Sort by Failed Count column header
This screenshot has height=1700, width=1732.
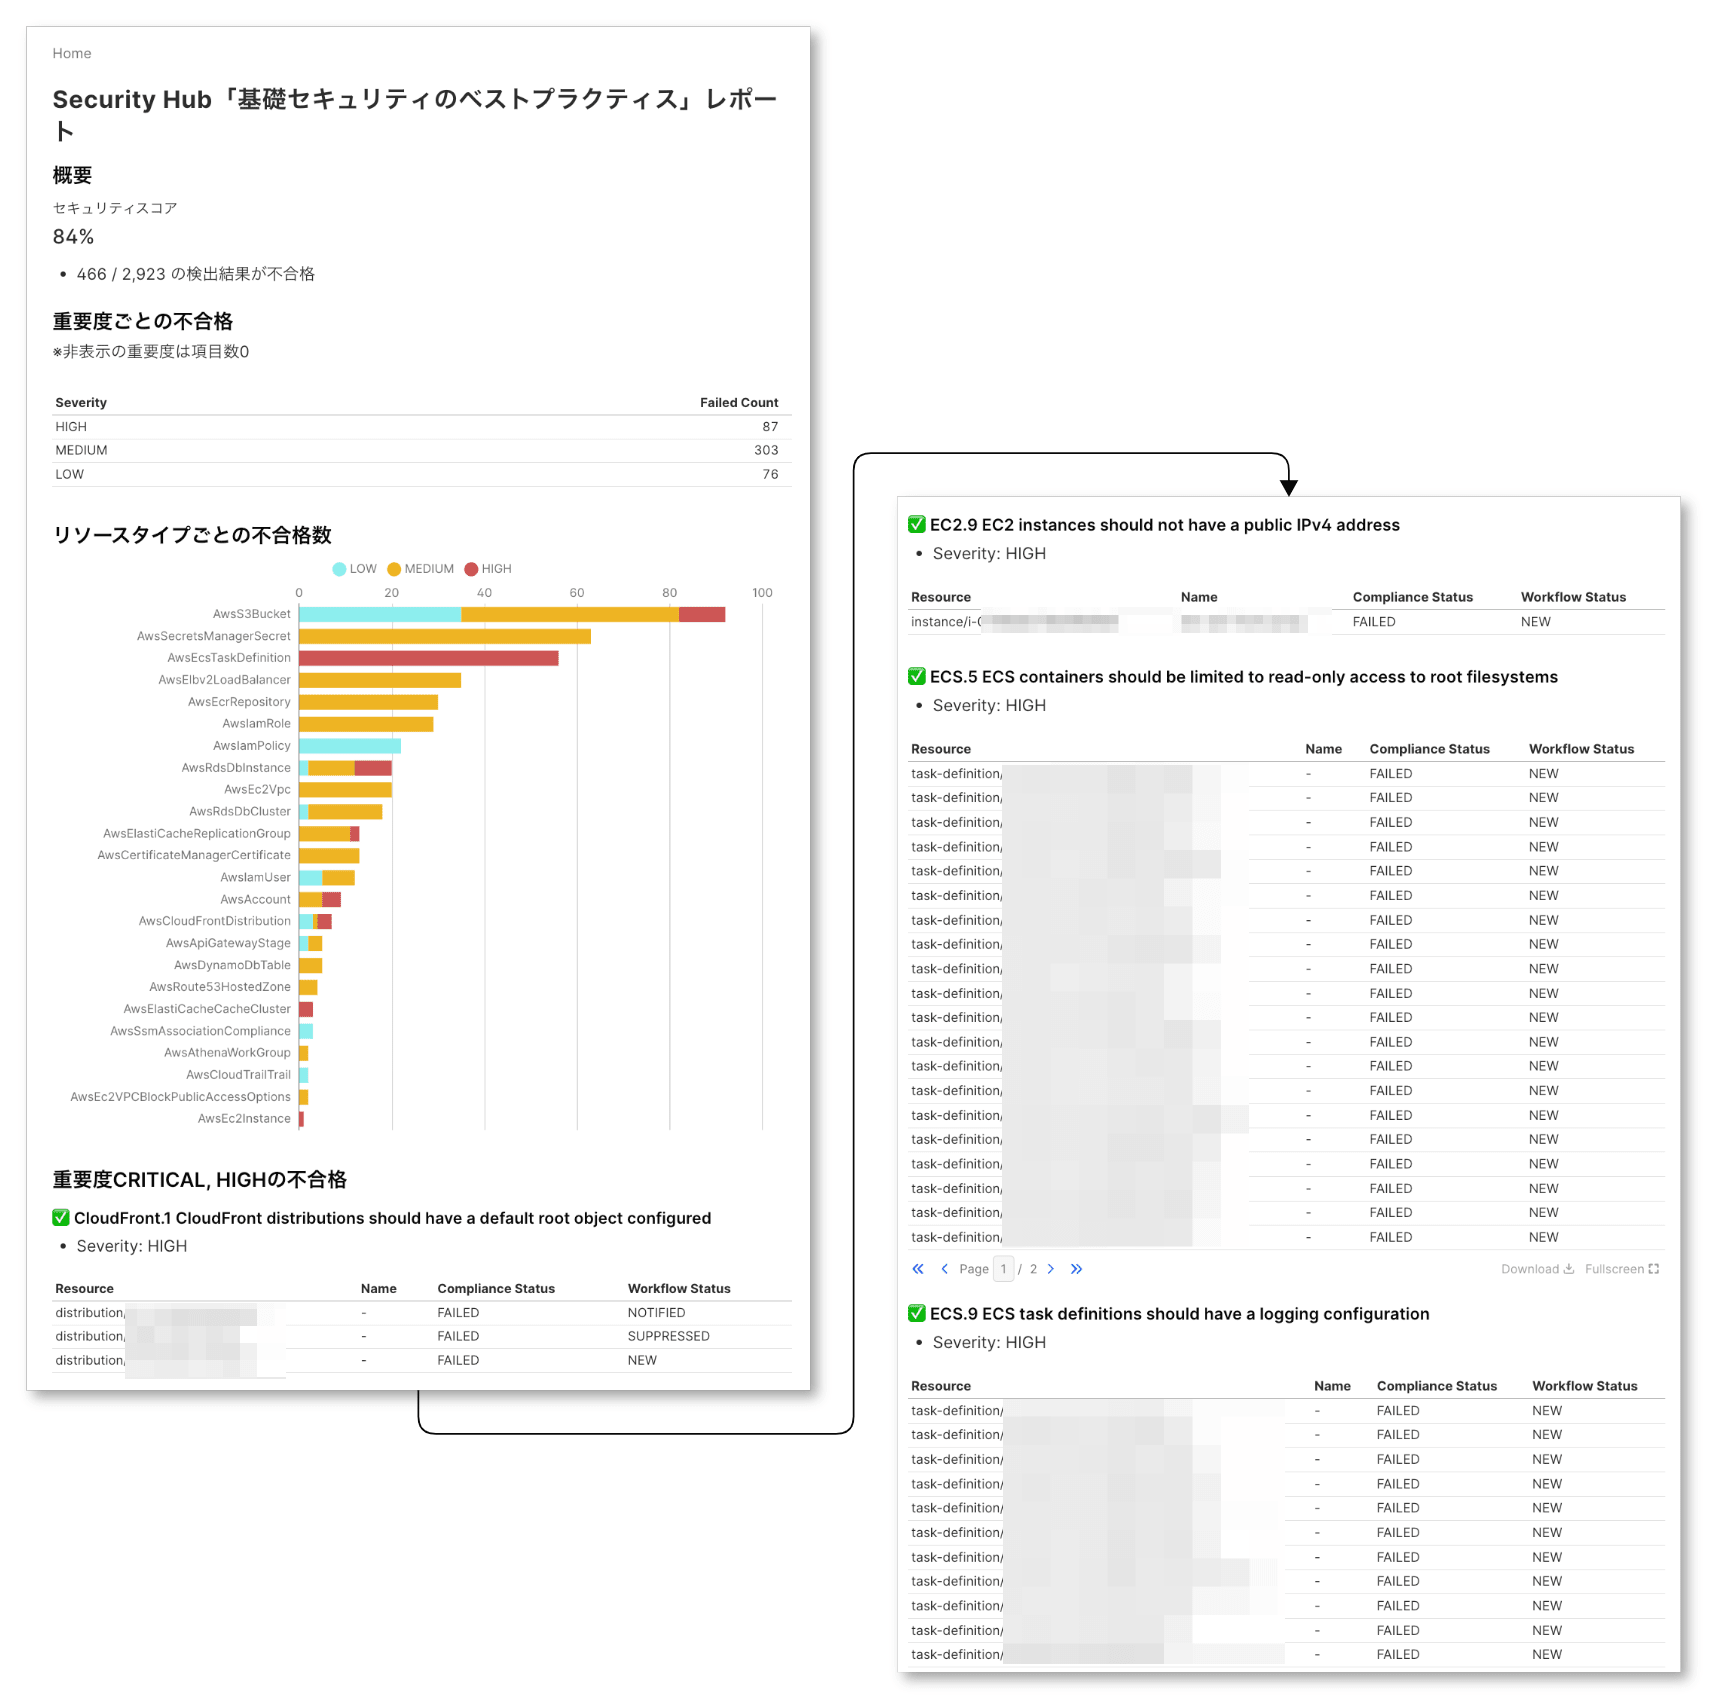tap(739, 402)
